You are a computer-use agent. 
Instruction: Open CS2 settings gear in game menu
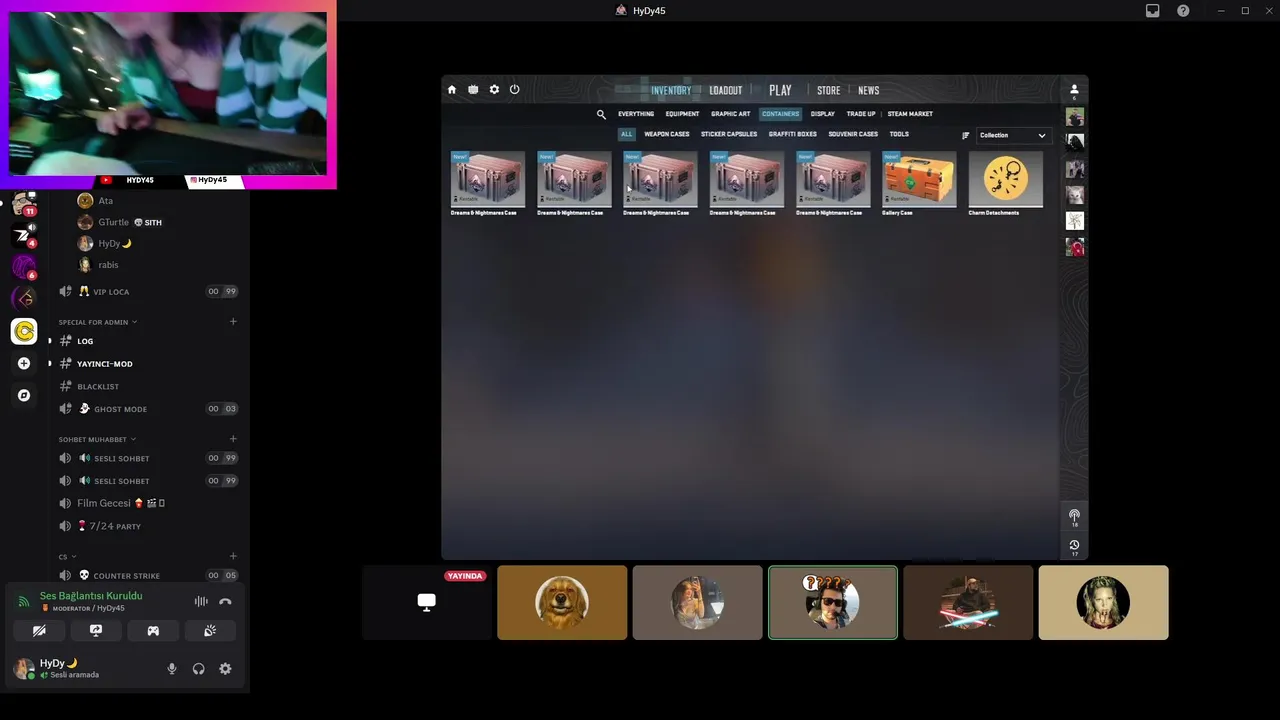click(x=494, y=90)
